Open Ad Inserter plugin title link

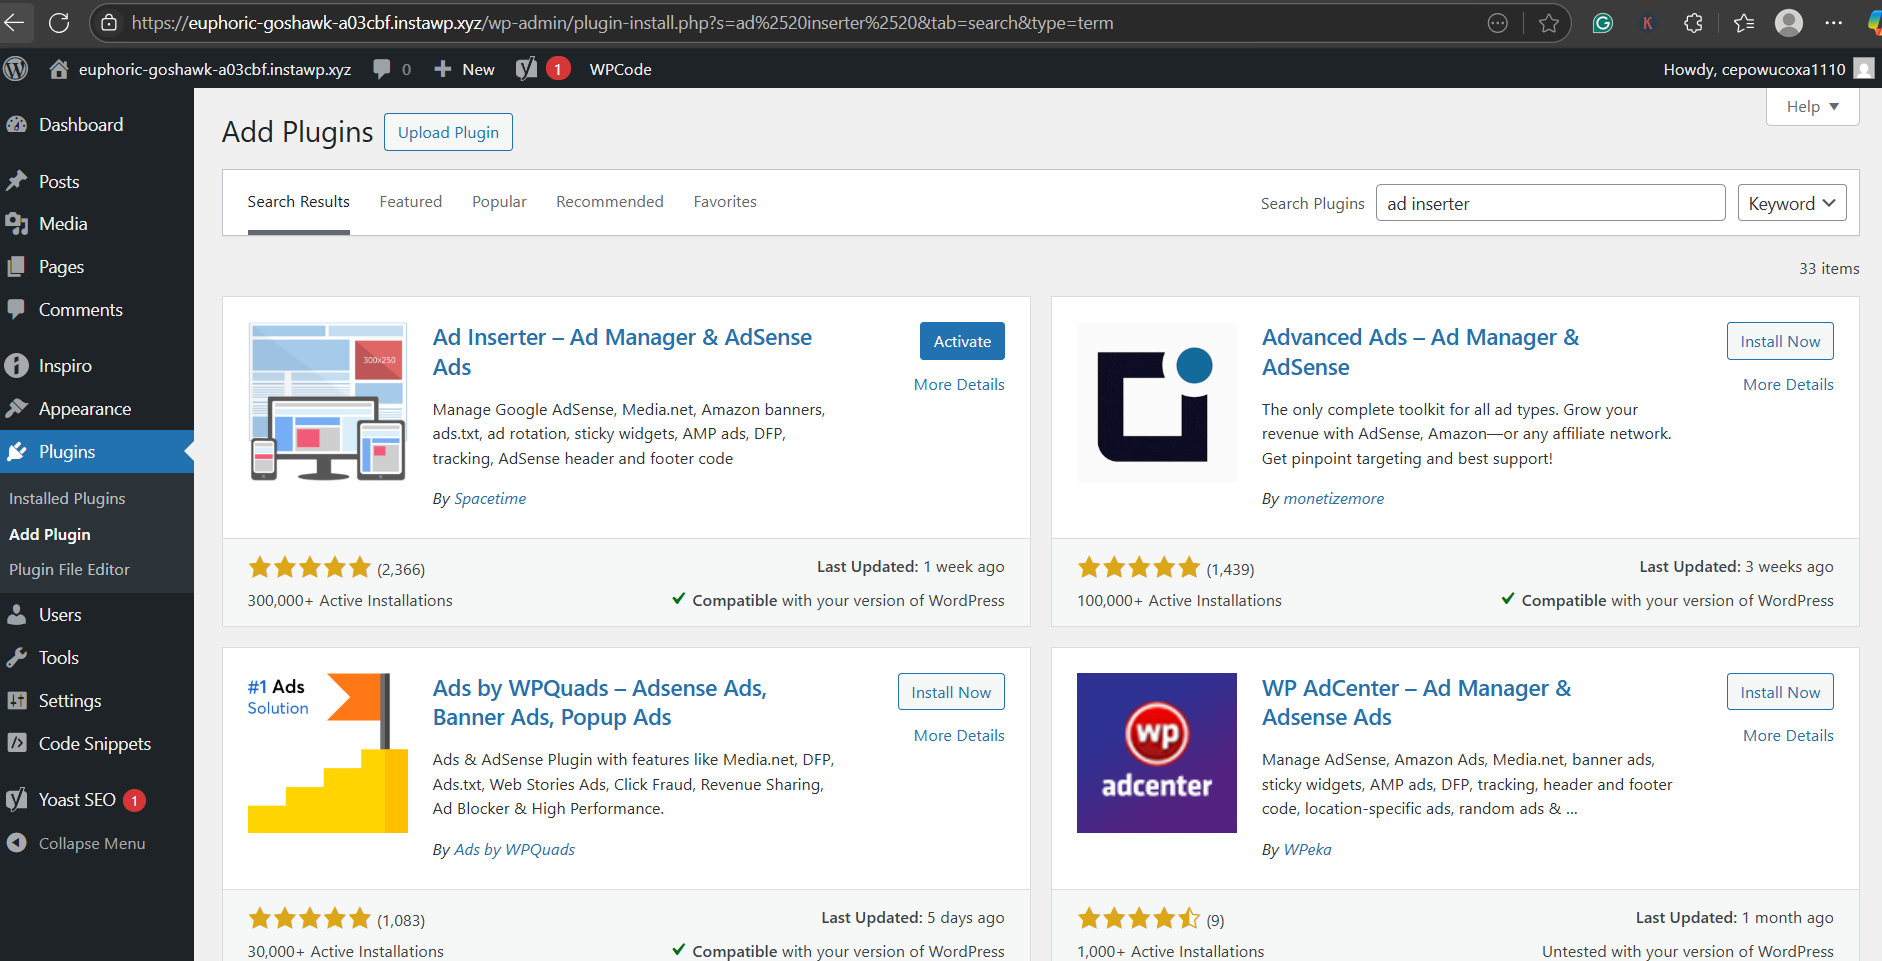pos(622,352)
